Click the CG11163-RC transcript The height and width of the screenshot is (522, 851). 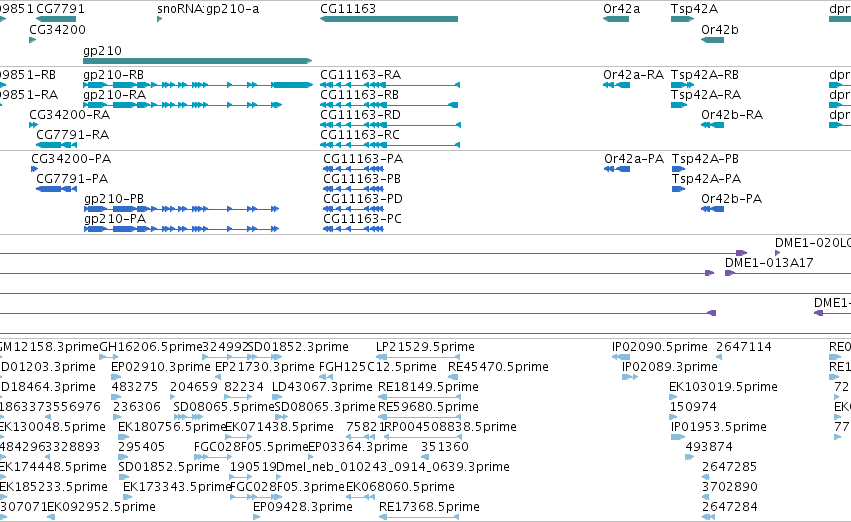[390, 145]
